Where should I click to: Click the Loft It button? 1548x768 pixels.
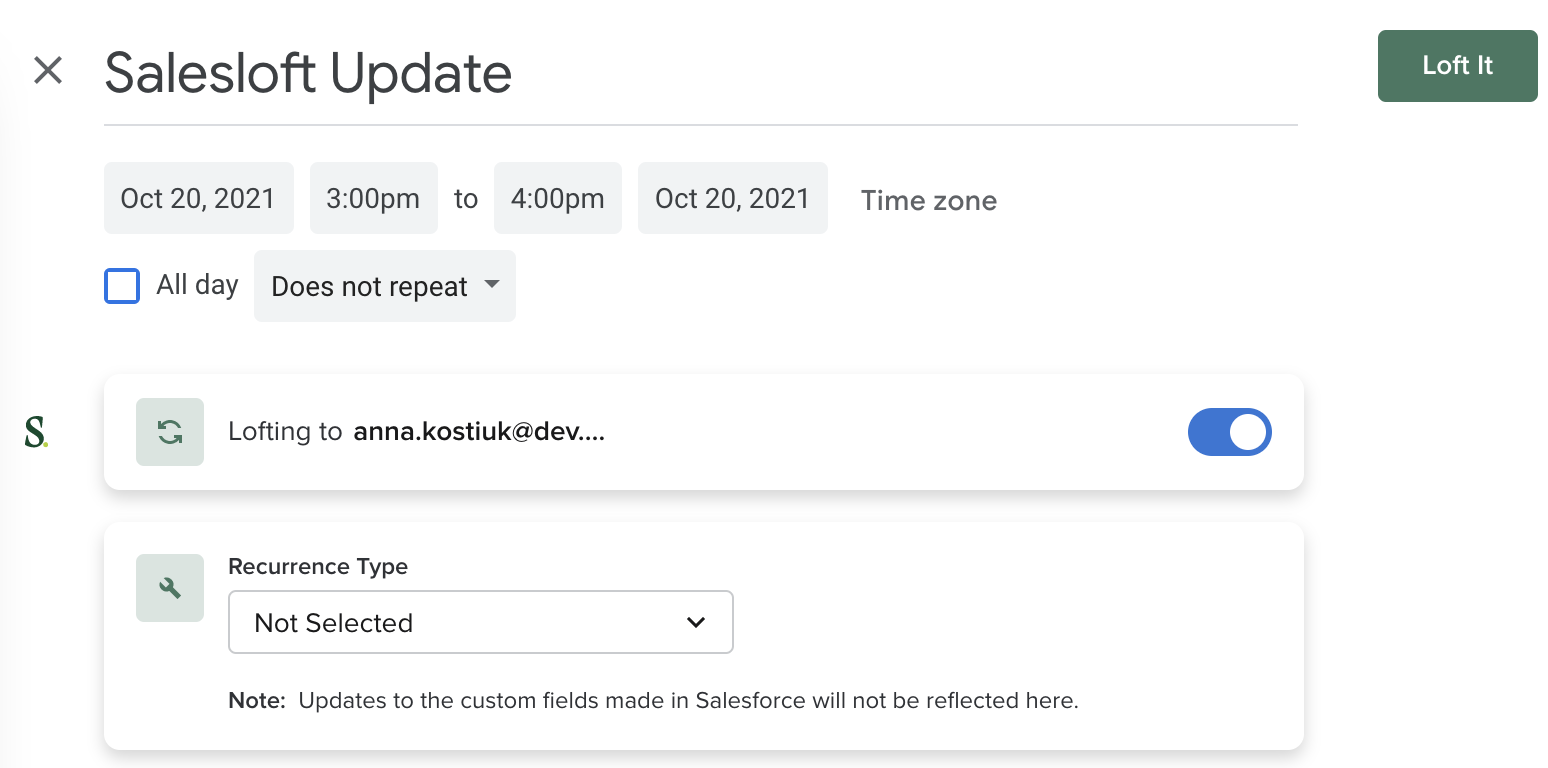[1457, 65]
